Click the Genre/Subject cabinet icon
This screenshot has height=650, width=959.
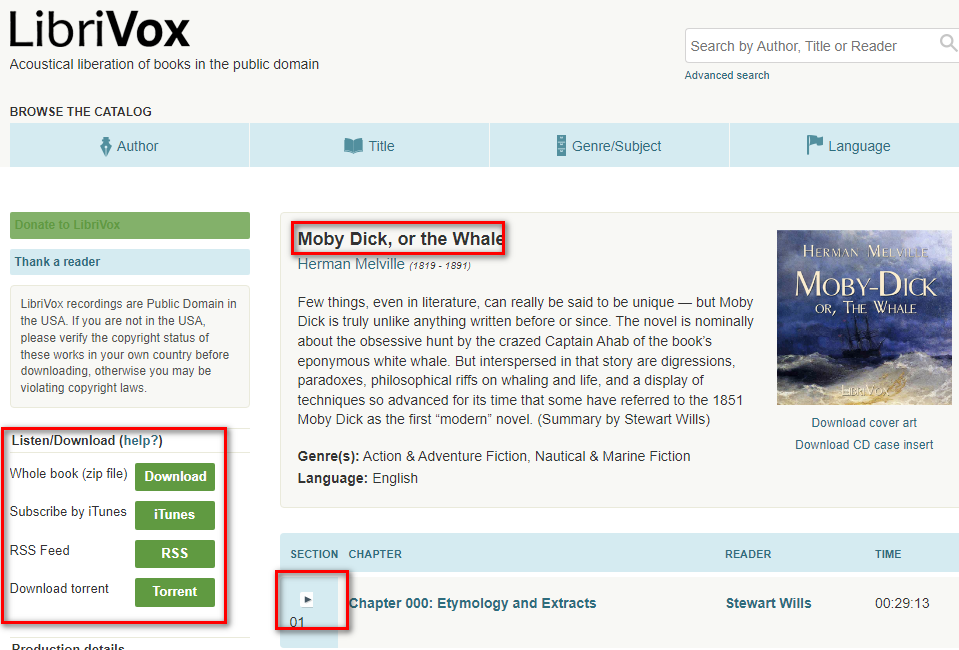click(x=561, y=146)
